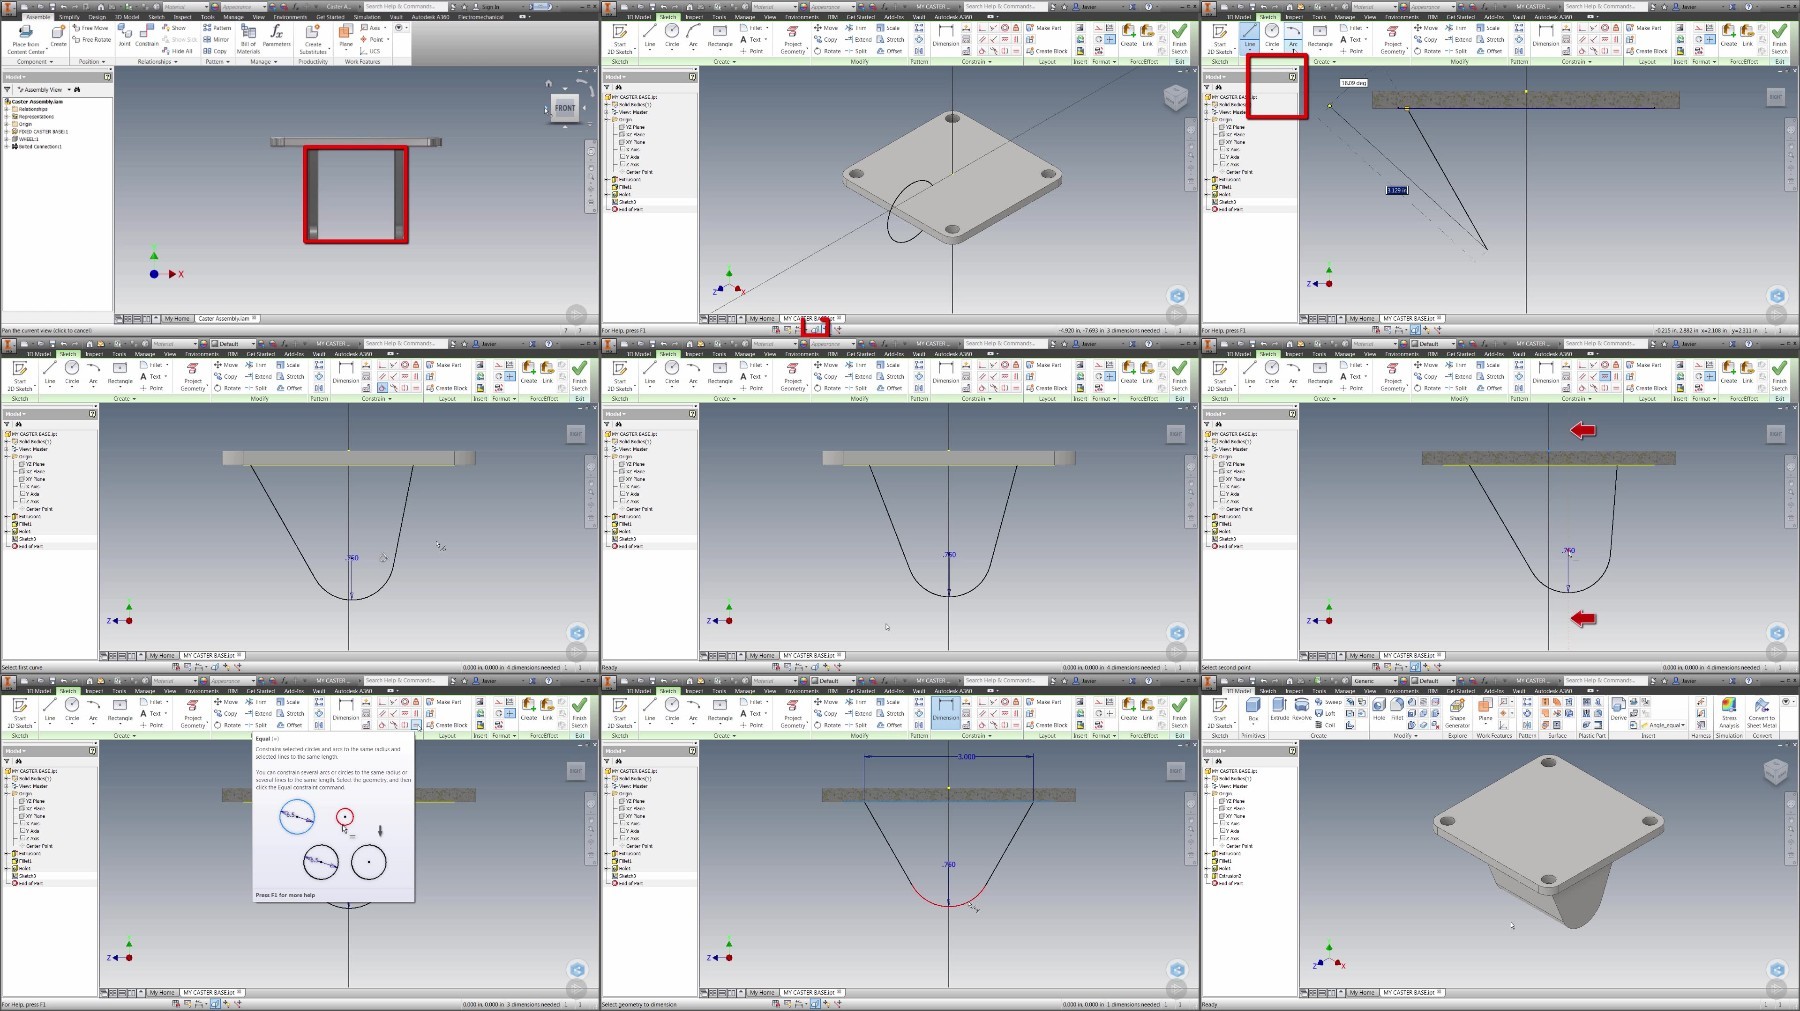The image size is (1800, 1011).
Task: Select the Joint tool in Assemble ribbon
Action: click(x=124, y=37)
